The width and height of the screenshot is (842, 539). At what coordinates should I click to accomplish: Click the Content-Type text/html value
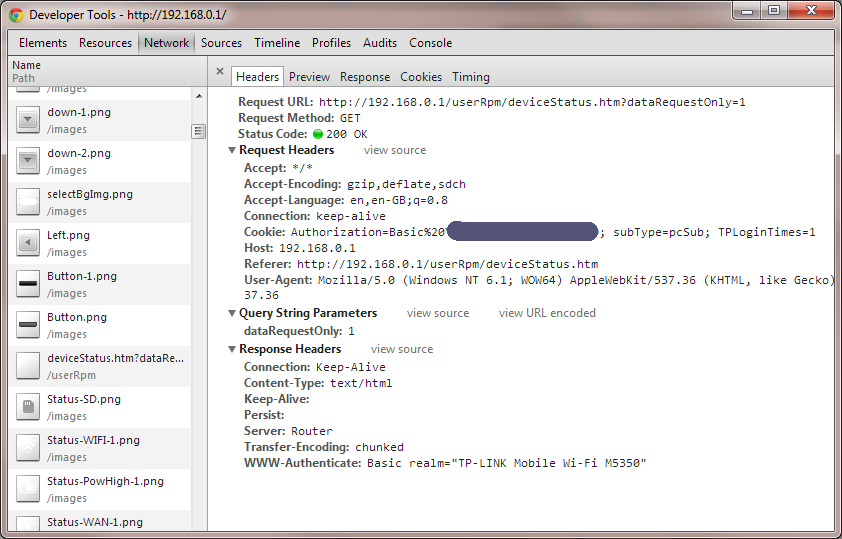click(x=361, y=383)
